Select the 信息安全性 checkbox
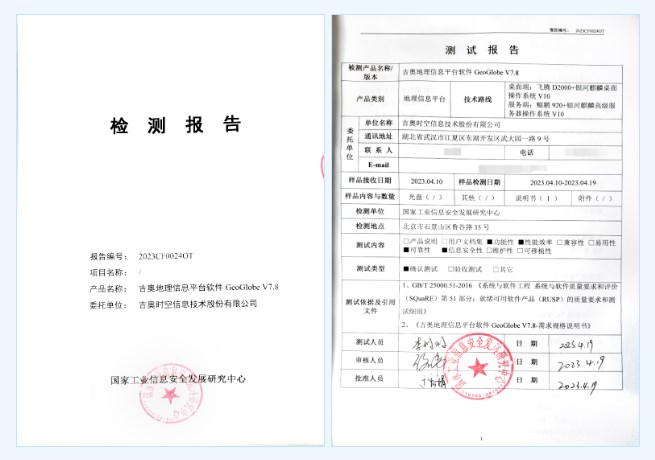655x460 pixels. (x=445, y=252)
